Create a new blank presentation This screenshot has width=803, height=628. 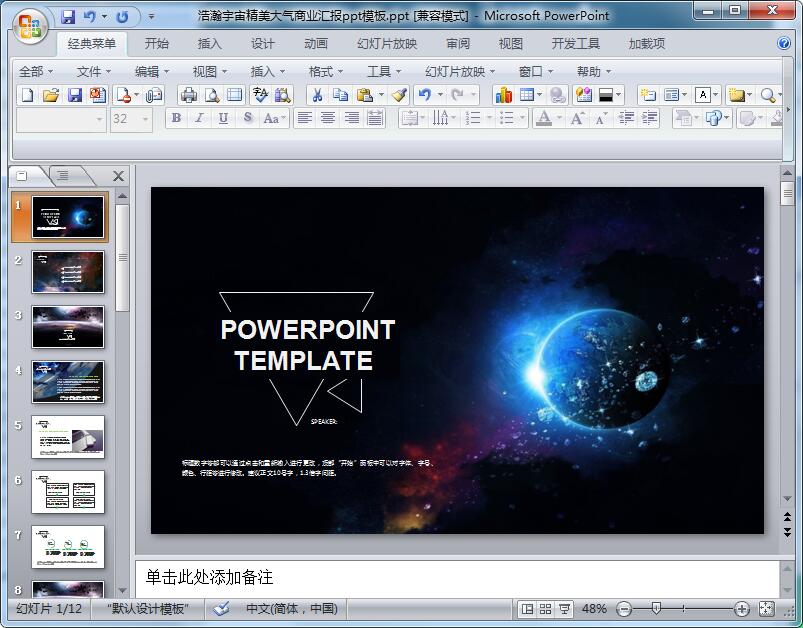[27, 95]
